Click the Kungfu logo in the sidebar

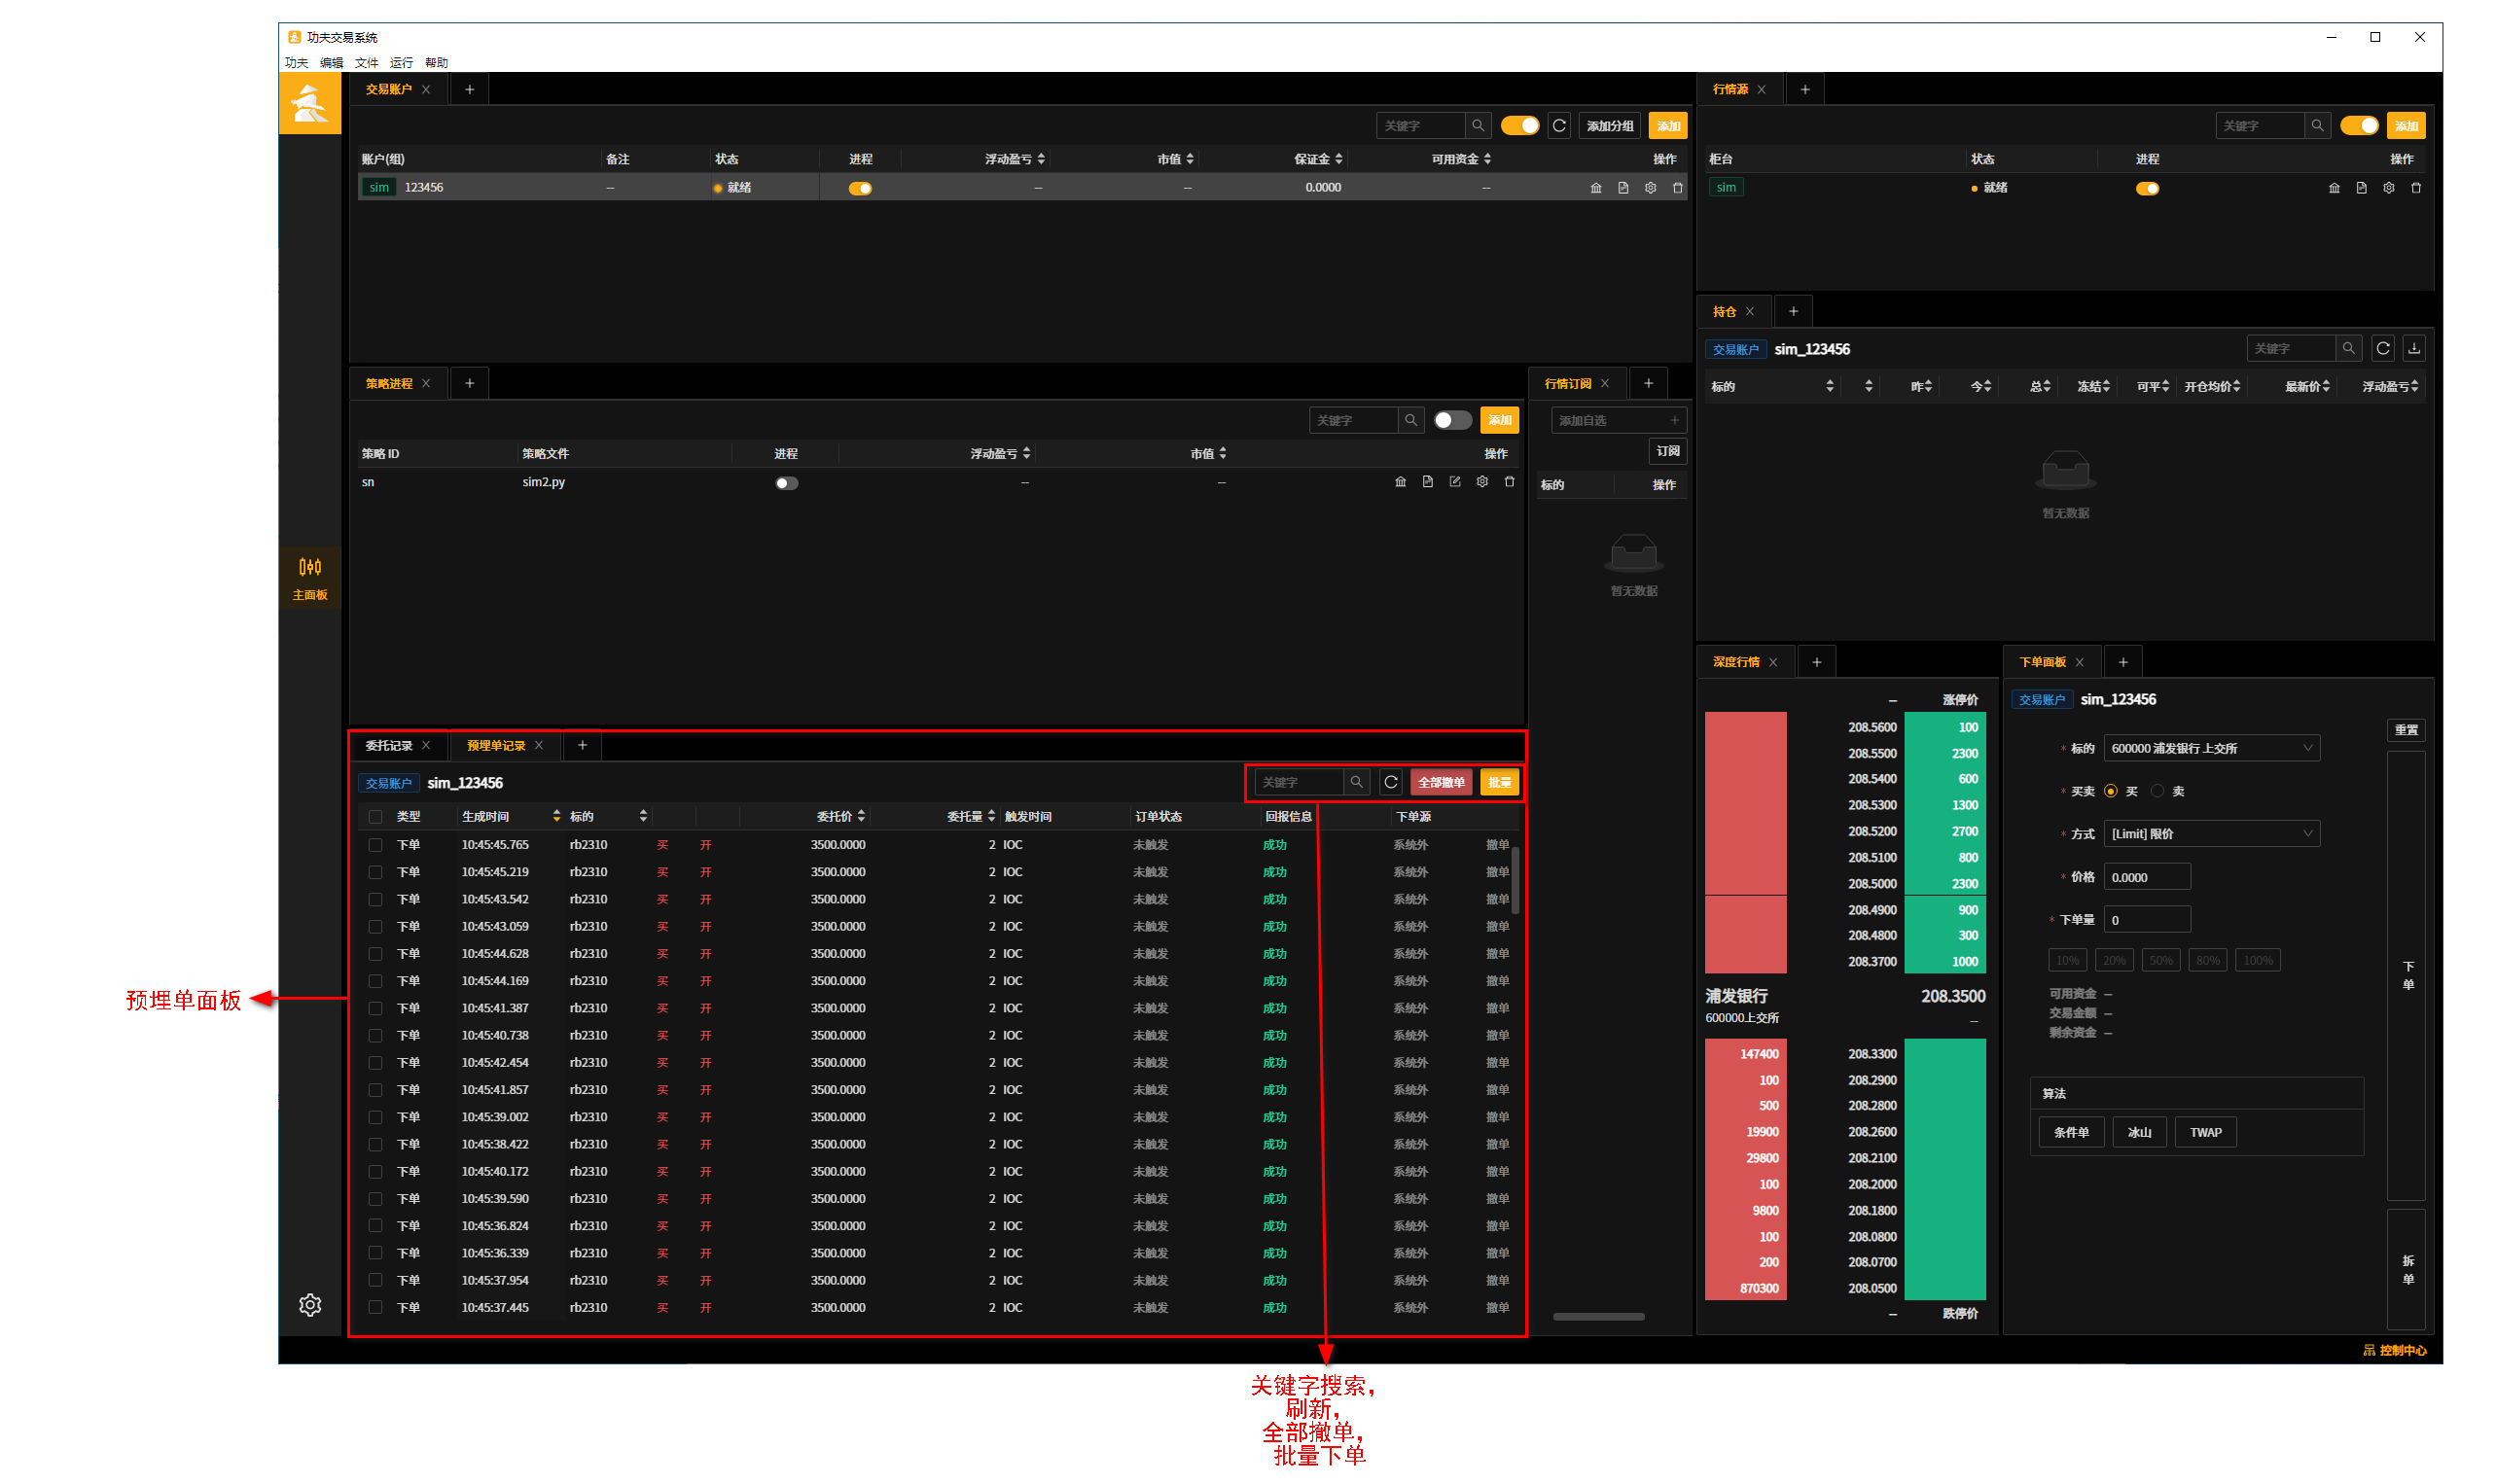point(310,102)
